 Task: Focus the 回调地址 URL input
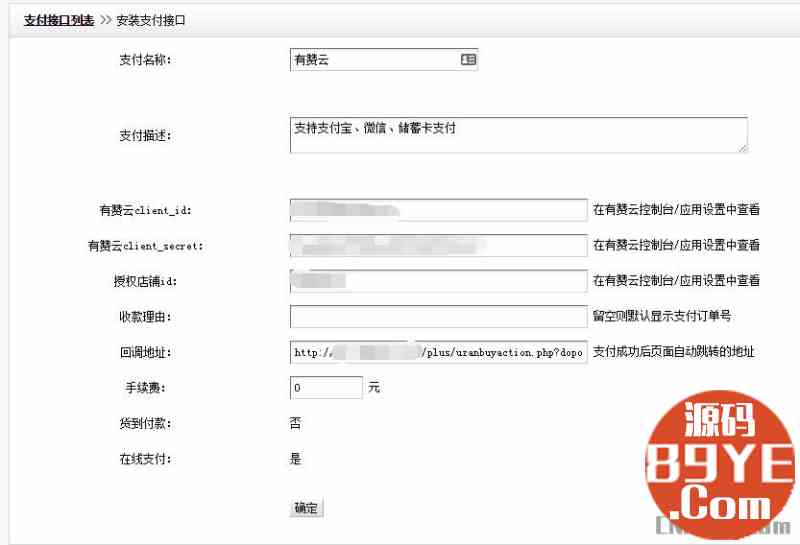tap(438, 352)
